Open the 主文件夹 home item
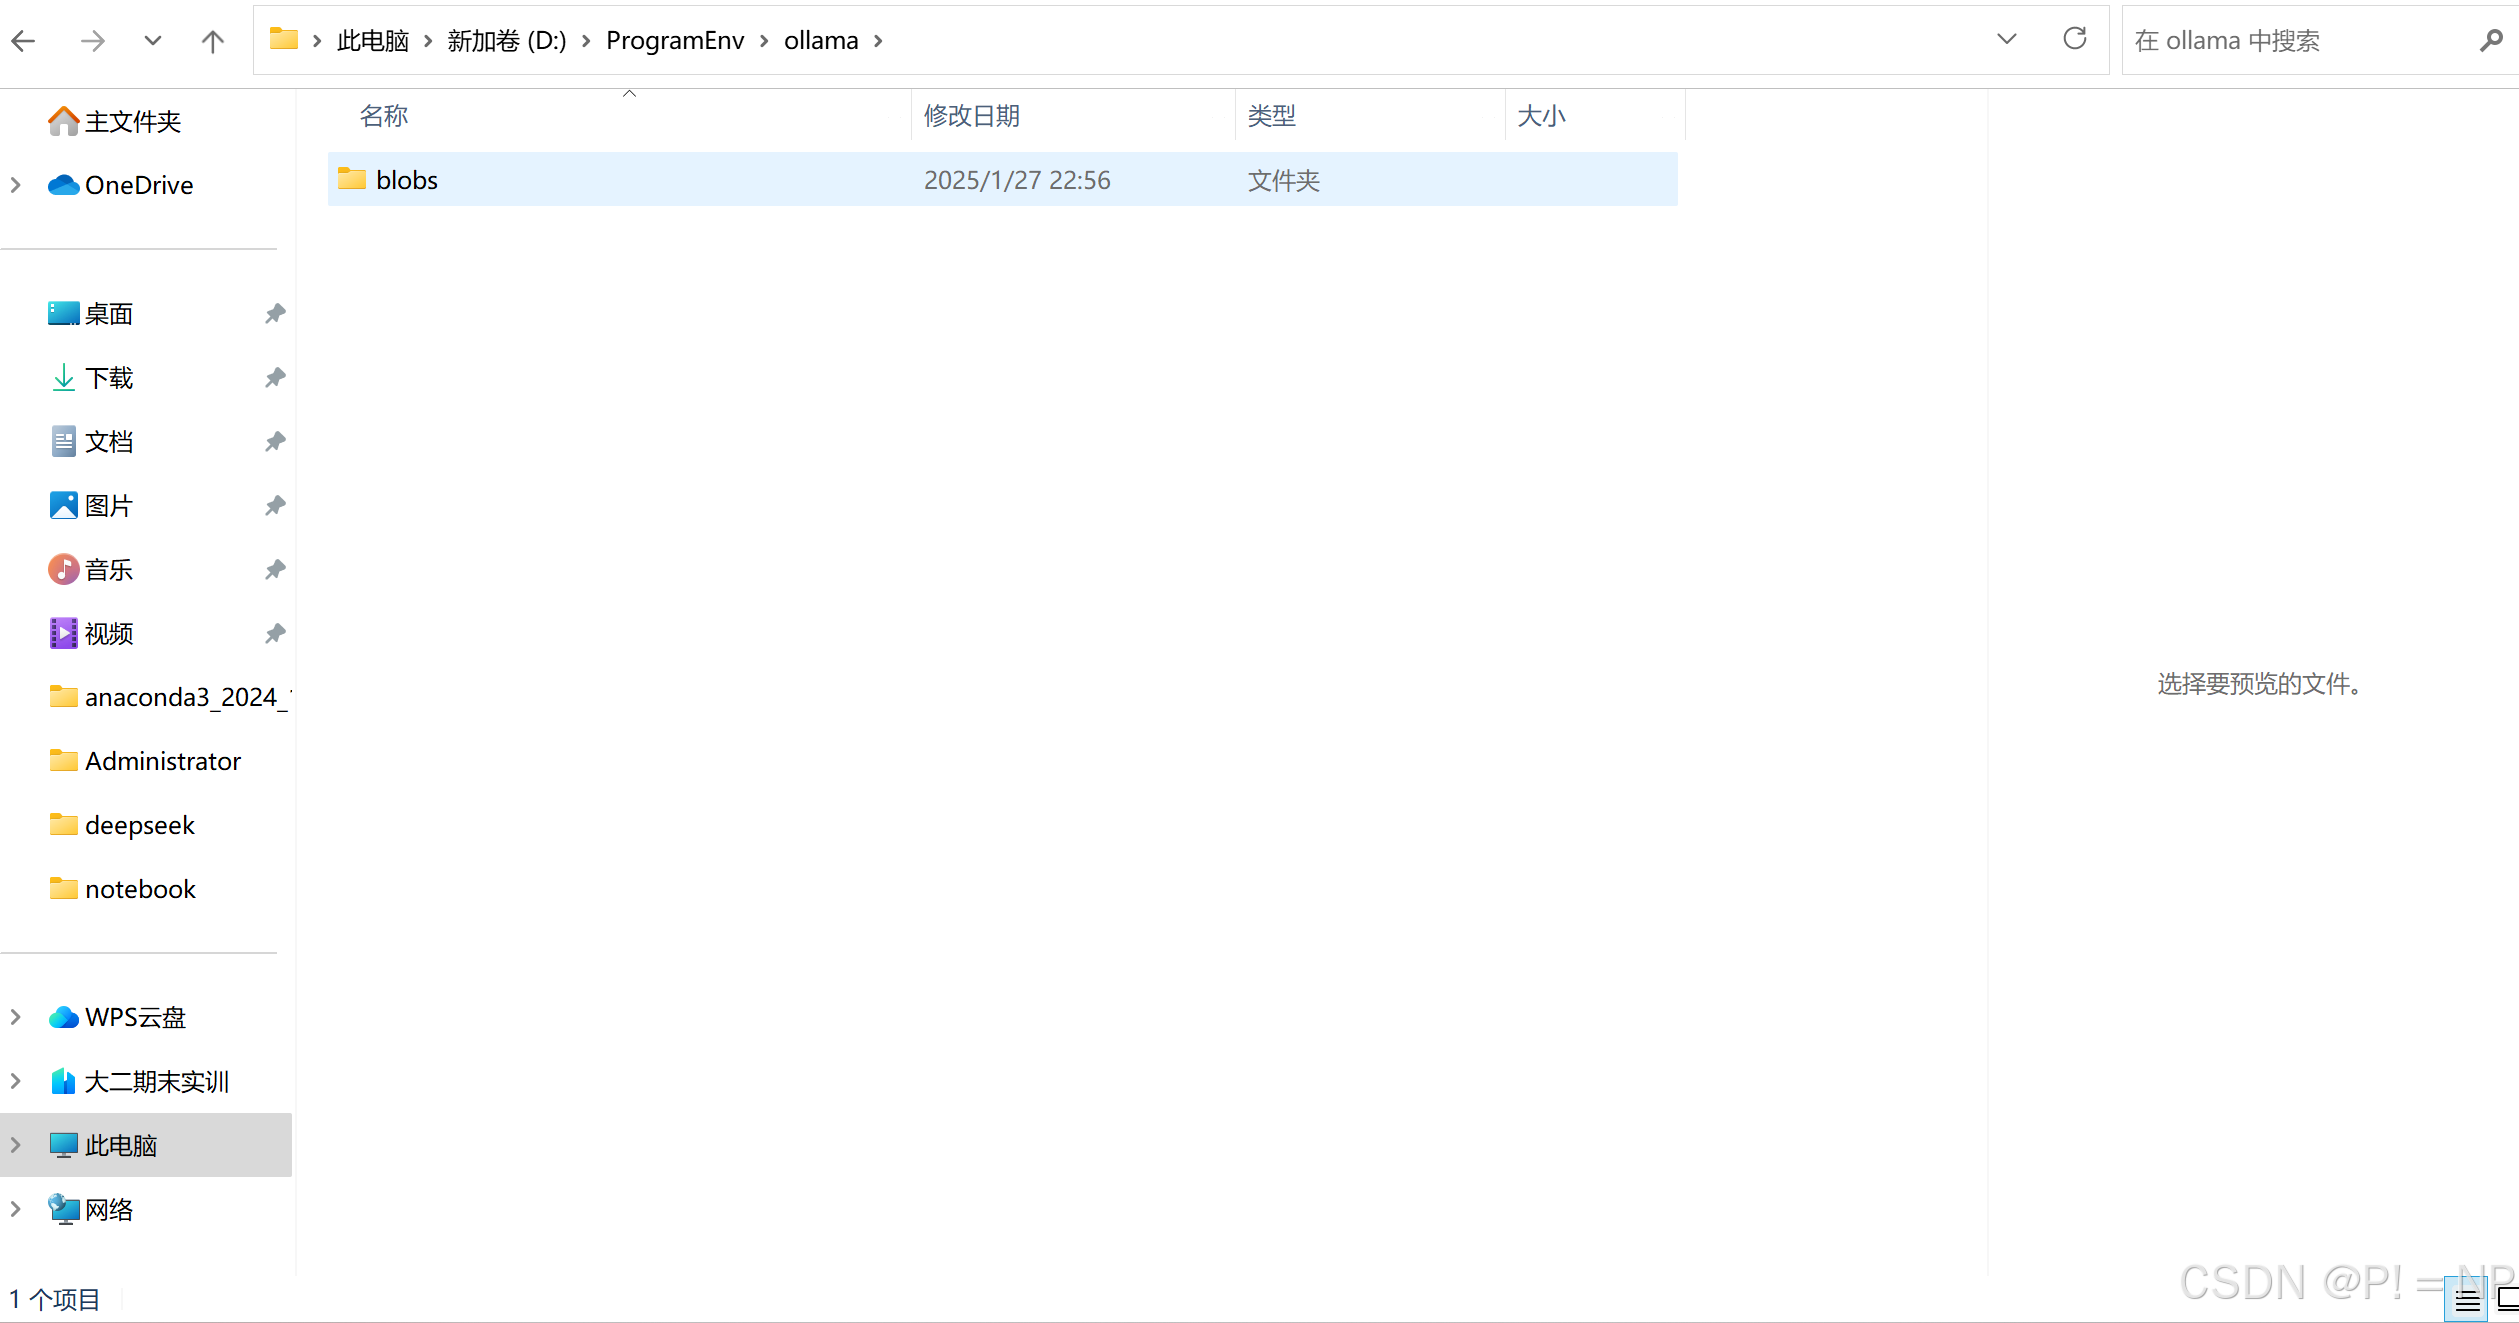Viewport: 2519px width, 1323px height. click(x=132, y=121)
